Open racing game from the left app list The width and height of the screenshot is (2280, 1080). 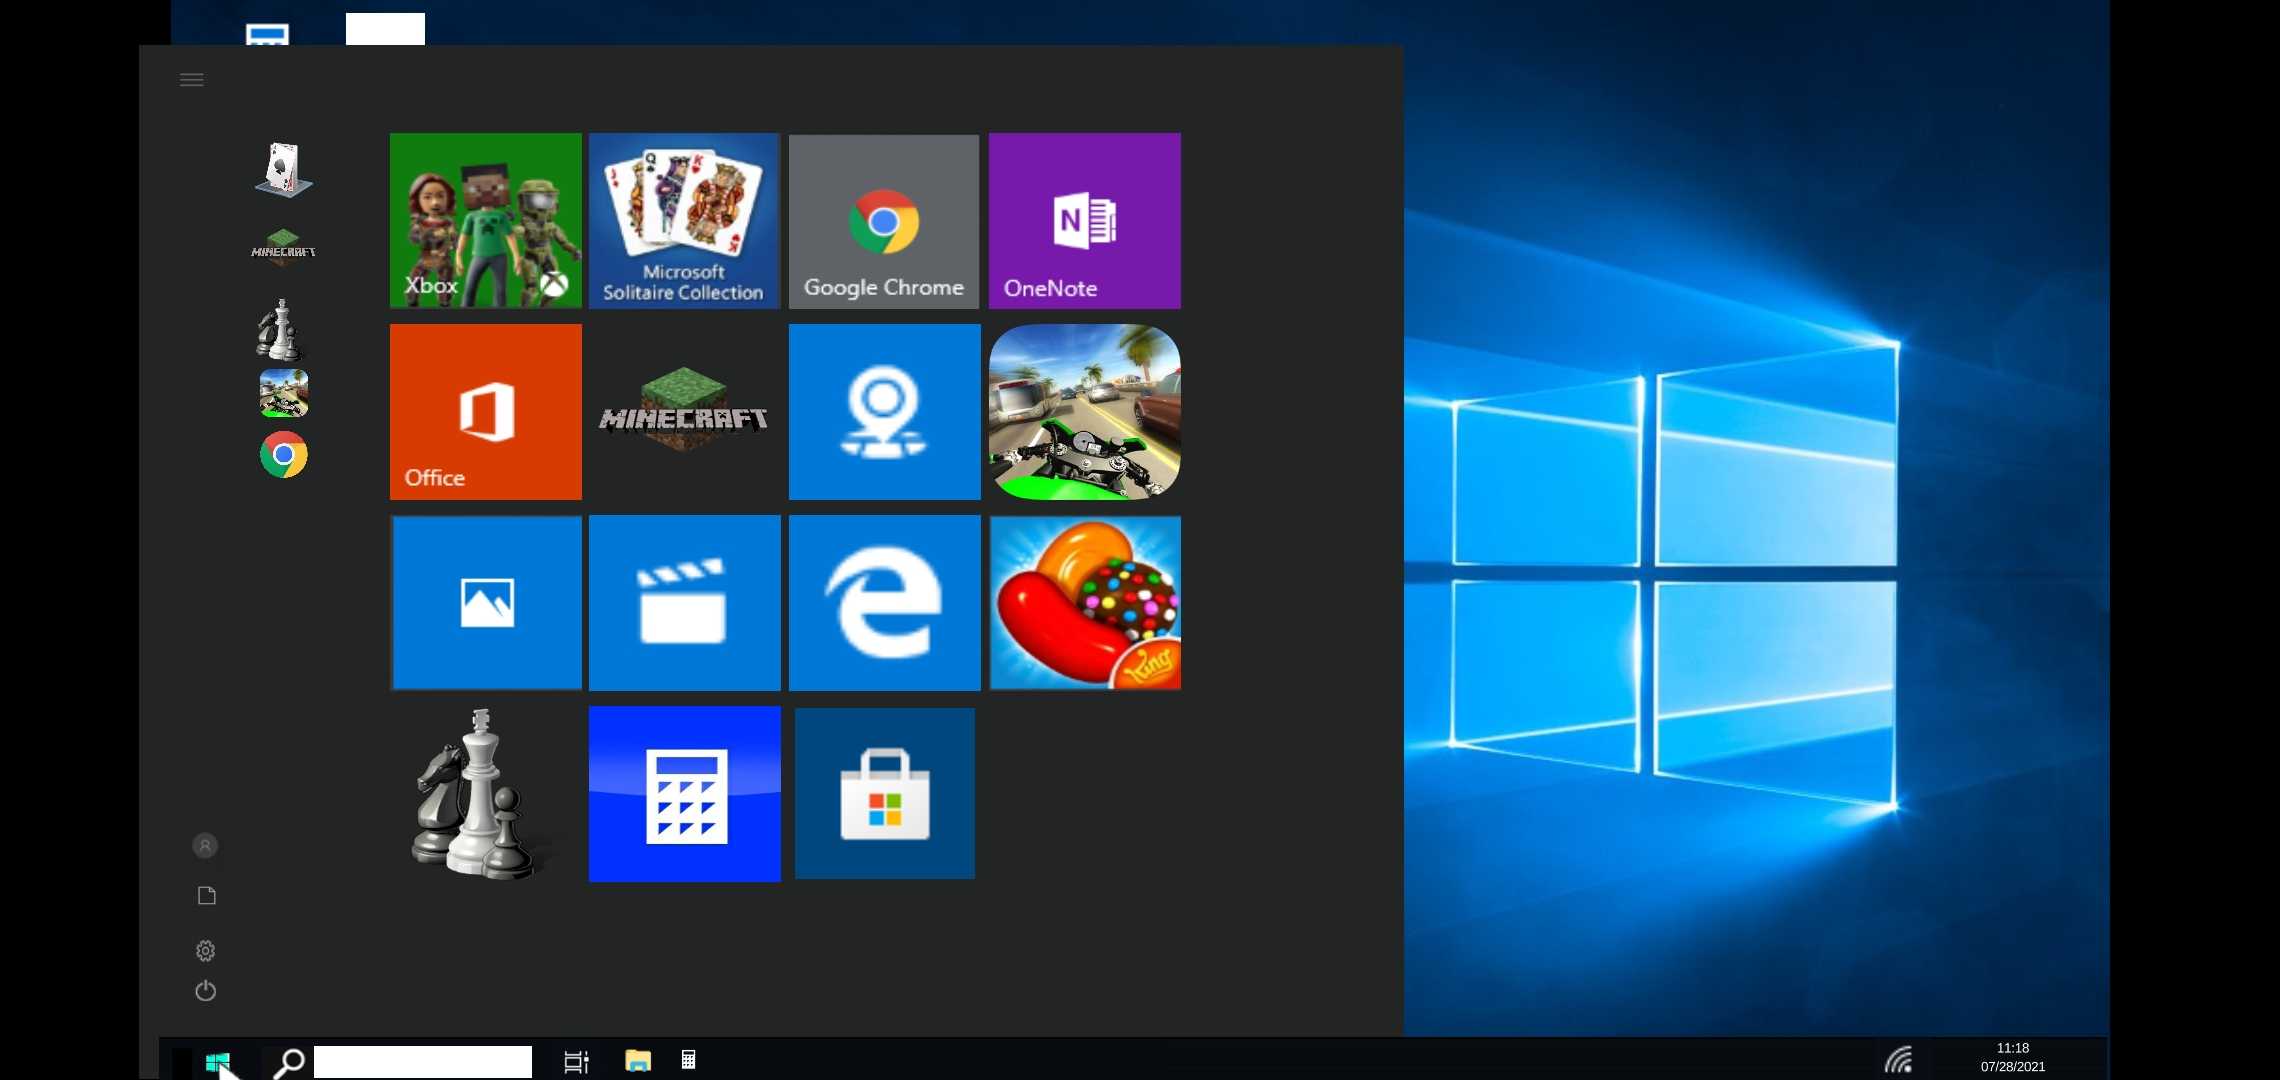pos(283,393)
